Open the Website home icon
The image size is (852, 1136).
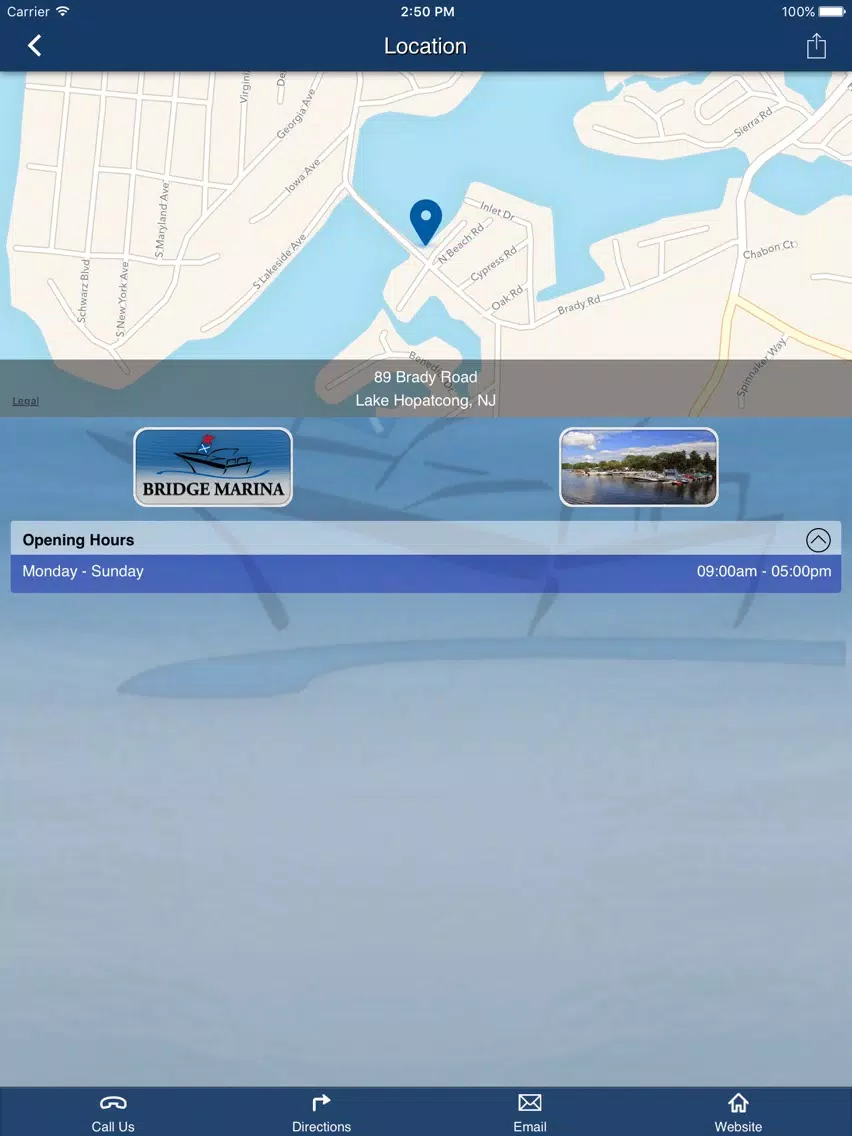pos(738,1103)
